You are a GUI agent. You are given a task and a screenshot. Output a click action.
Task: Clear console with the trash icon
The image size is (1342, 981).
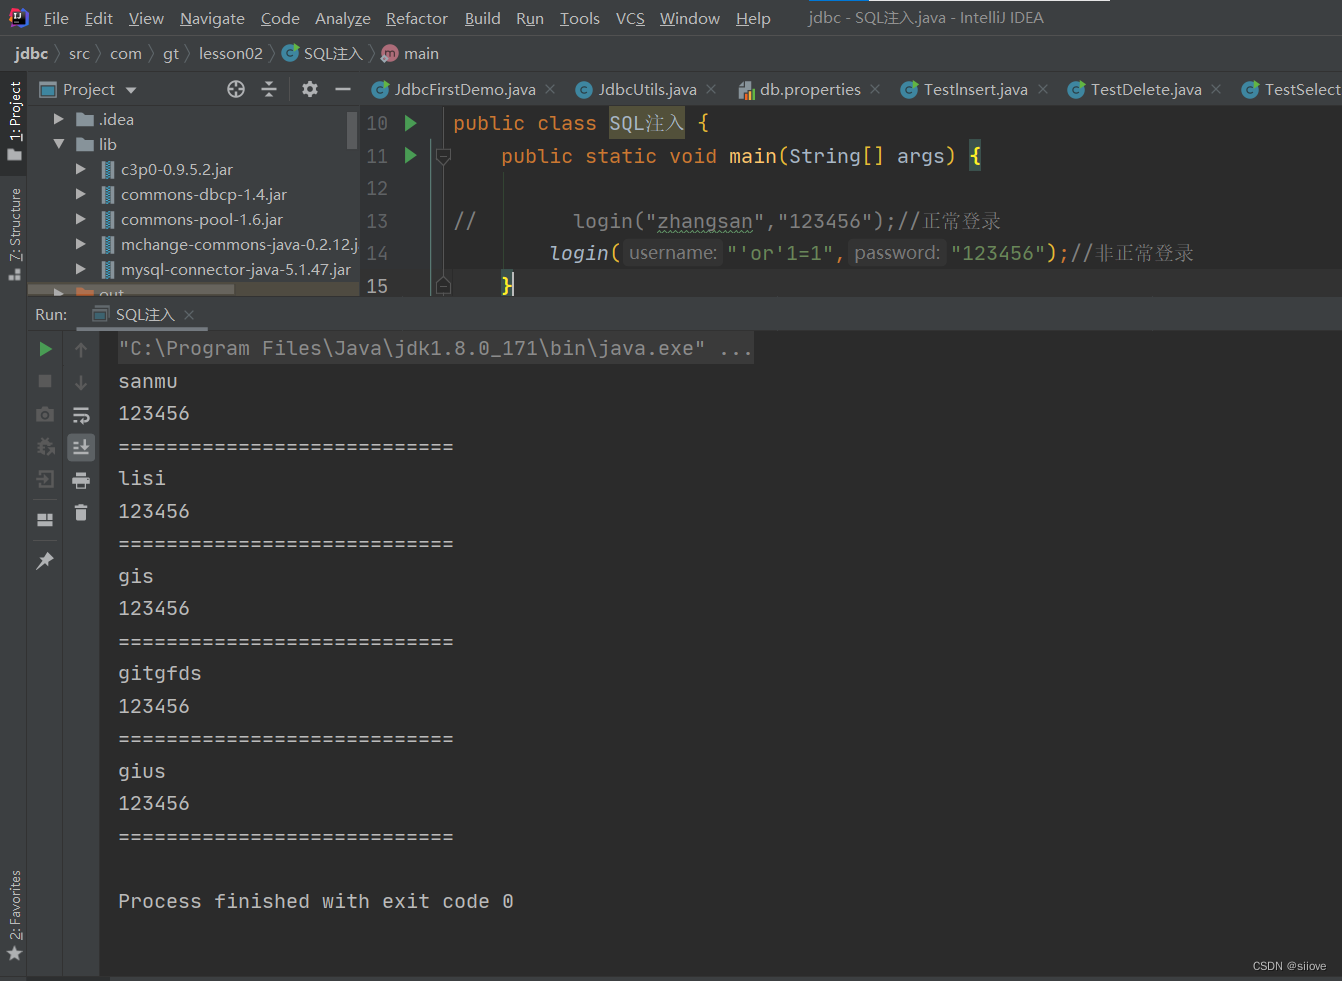[x=81, y=513]
